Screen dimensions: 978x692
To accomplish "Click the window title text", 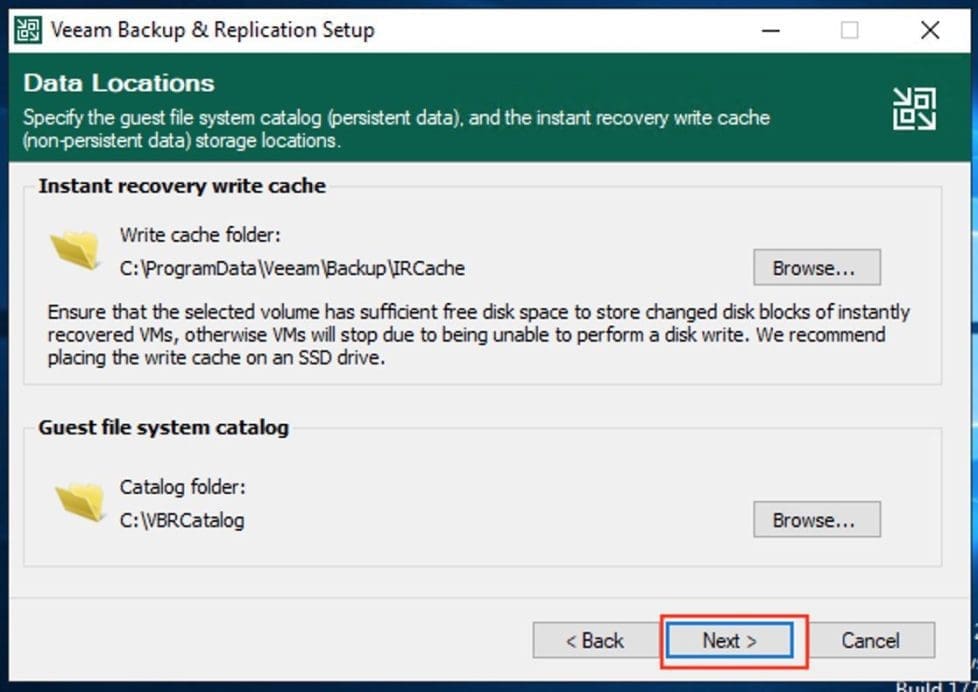I will 212,30.
